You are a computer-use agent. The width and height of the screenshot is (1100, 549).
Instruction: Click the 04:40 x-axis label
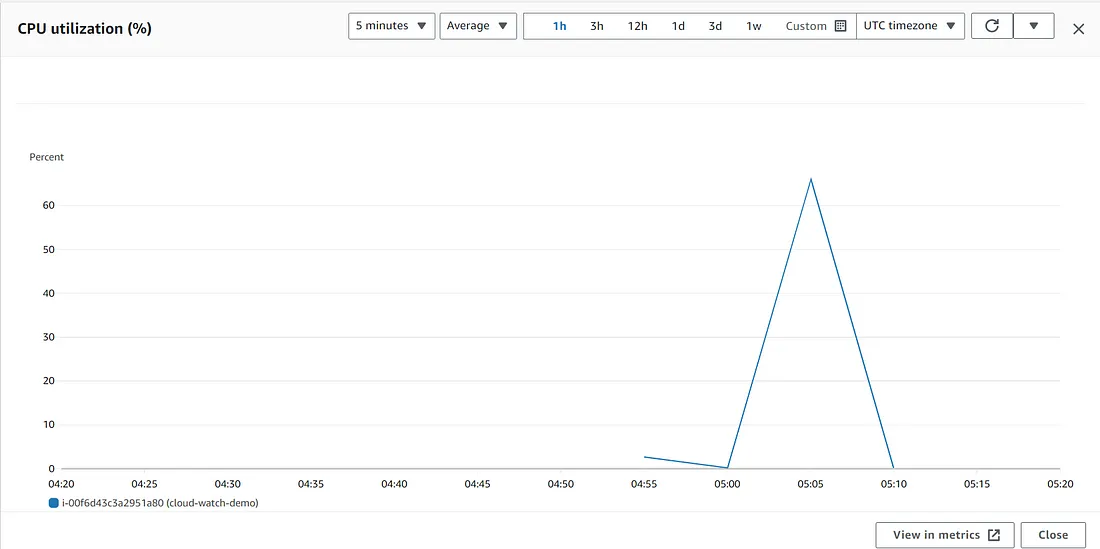point(394,484)
